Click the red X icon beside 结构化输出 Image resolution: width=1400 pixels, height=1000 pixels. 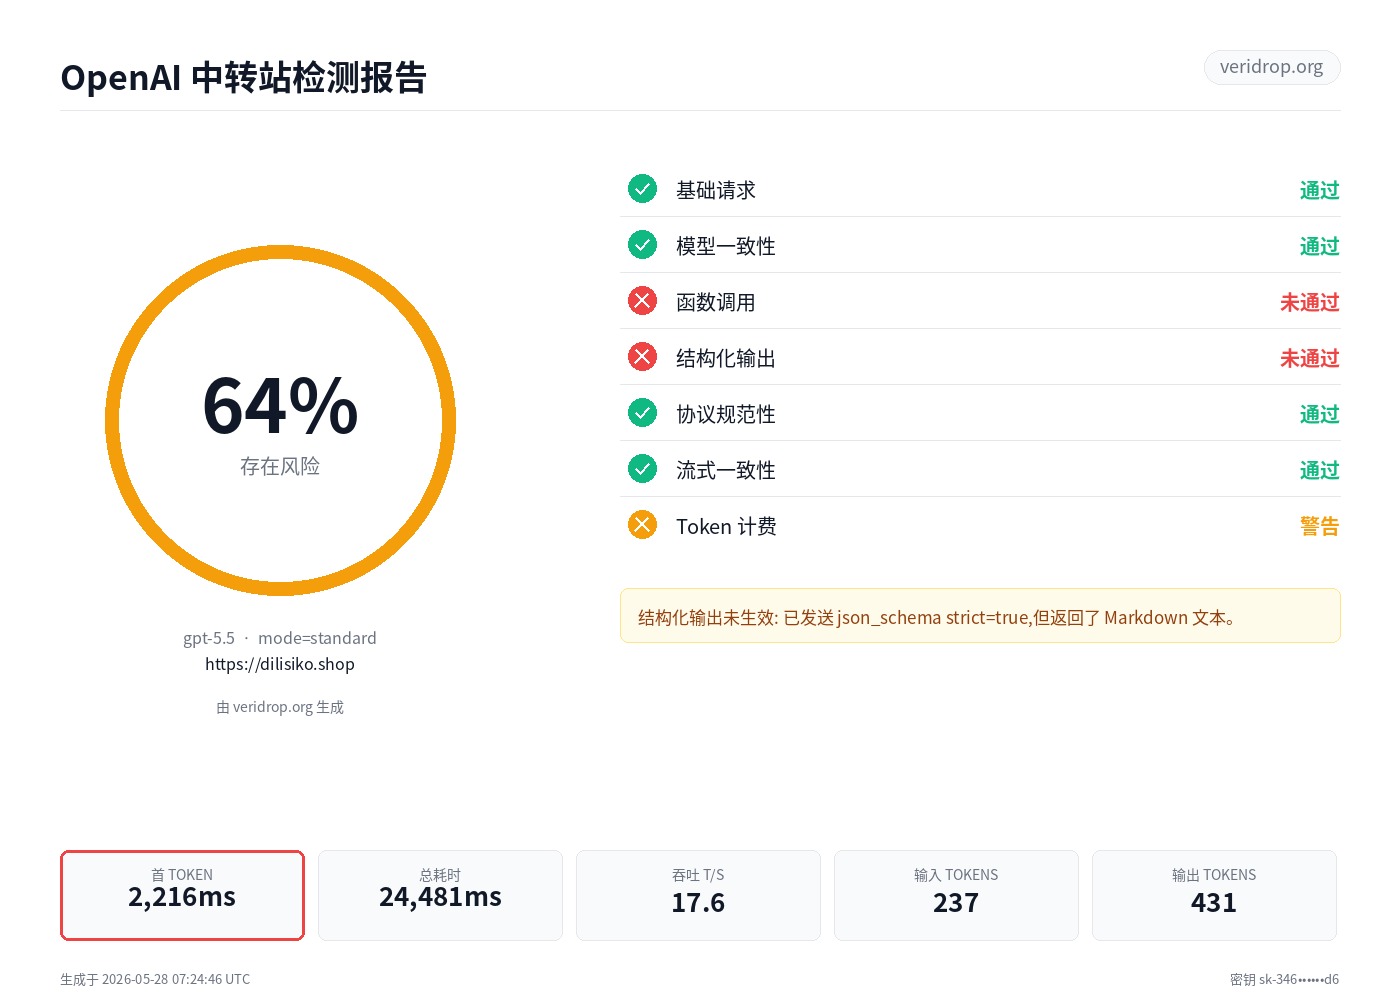pos(642,357)
